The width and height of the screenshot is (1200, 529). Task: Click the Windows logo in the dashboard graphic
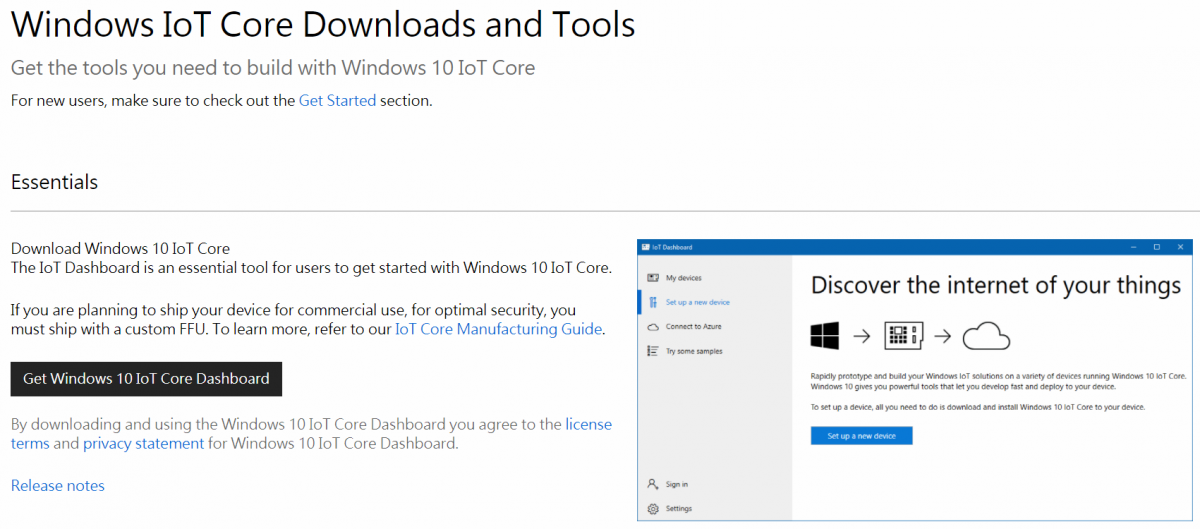coord(824,337)
